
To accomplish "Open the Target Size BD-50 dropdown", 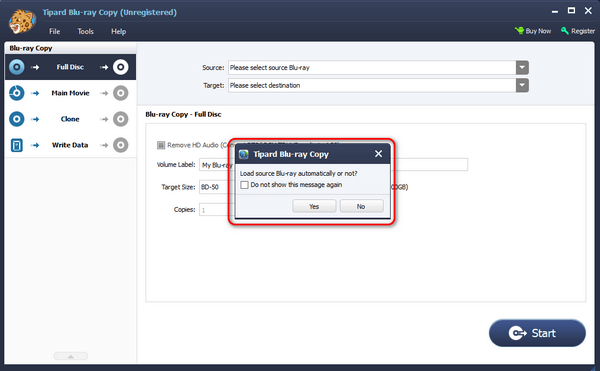I will coord(217,187).
